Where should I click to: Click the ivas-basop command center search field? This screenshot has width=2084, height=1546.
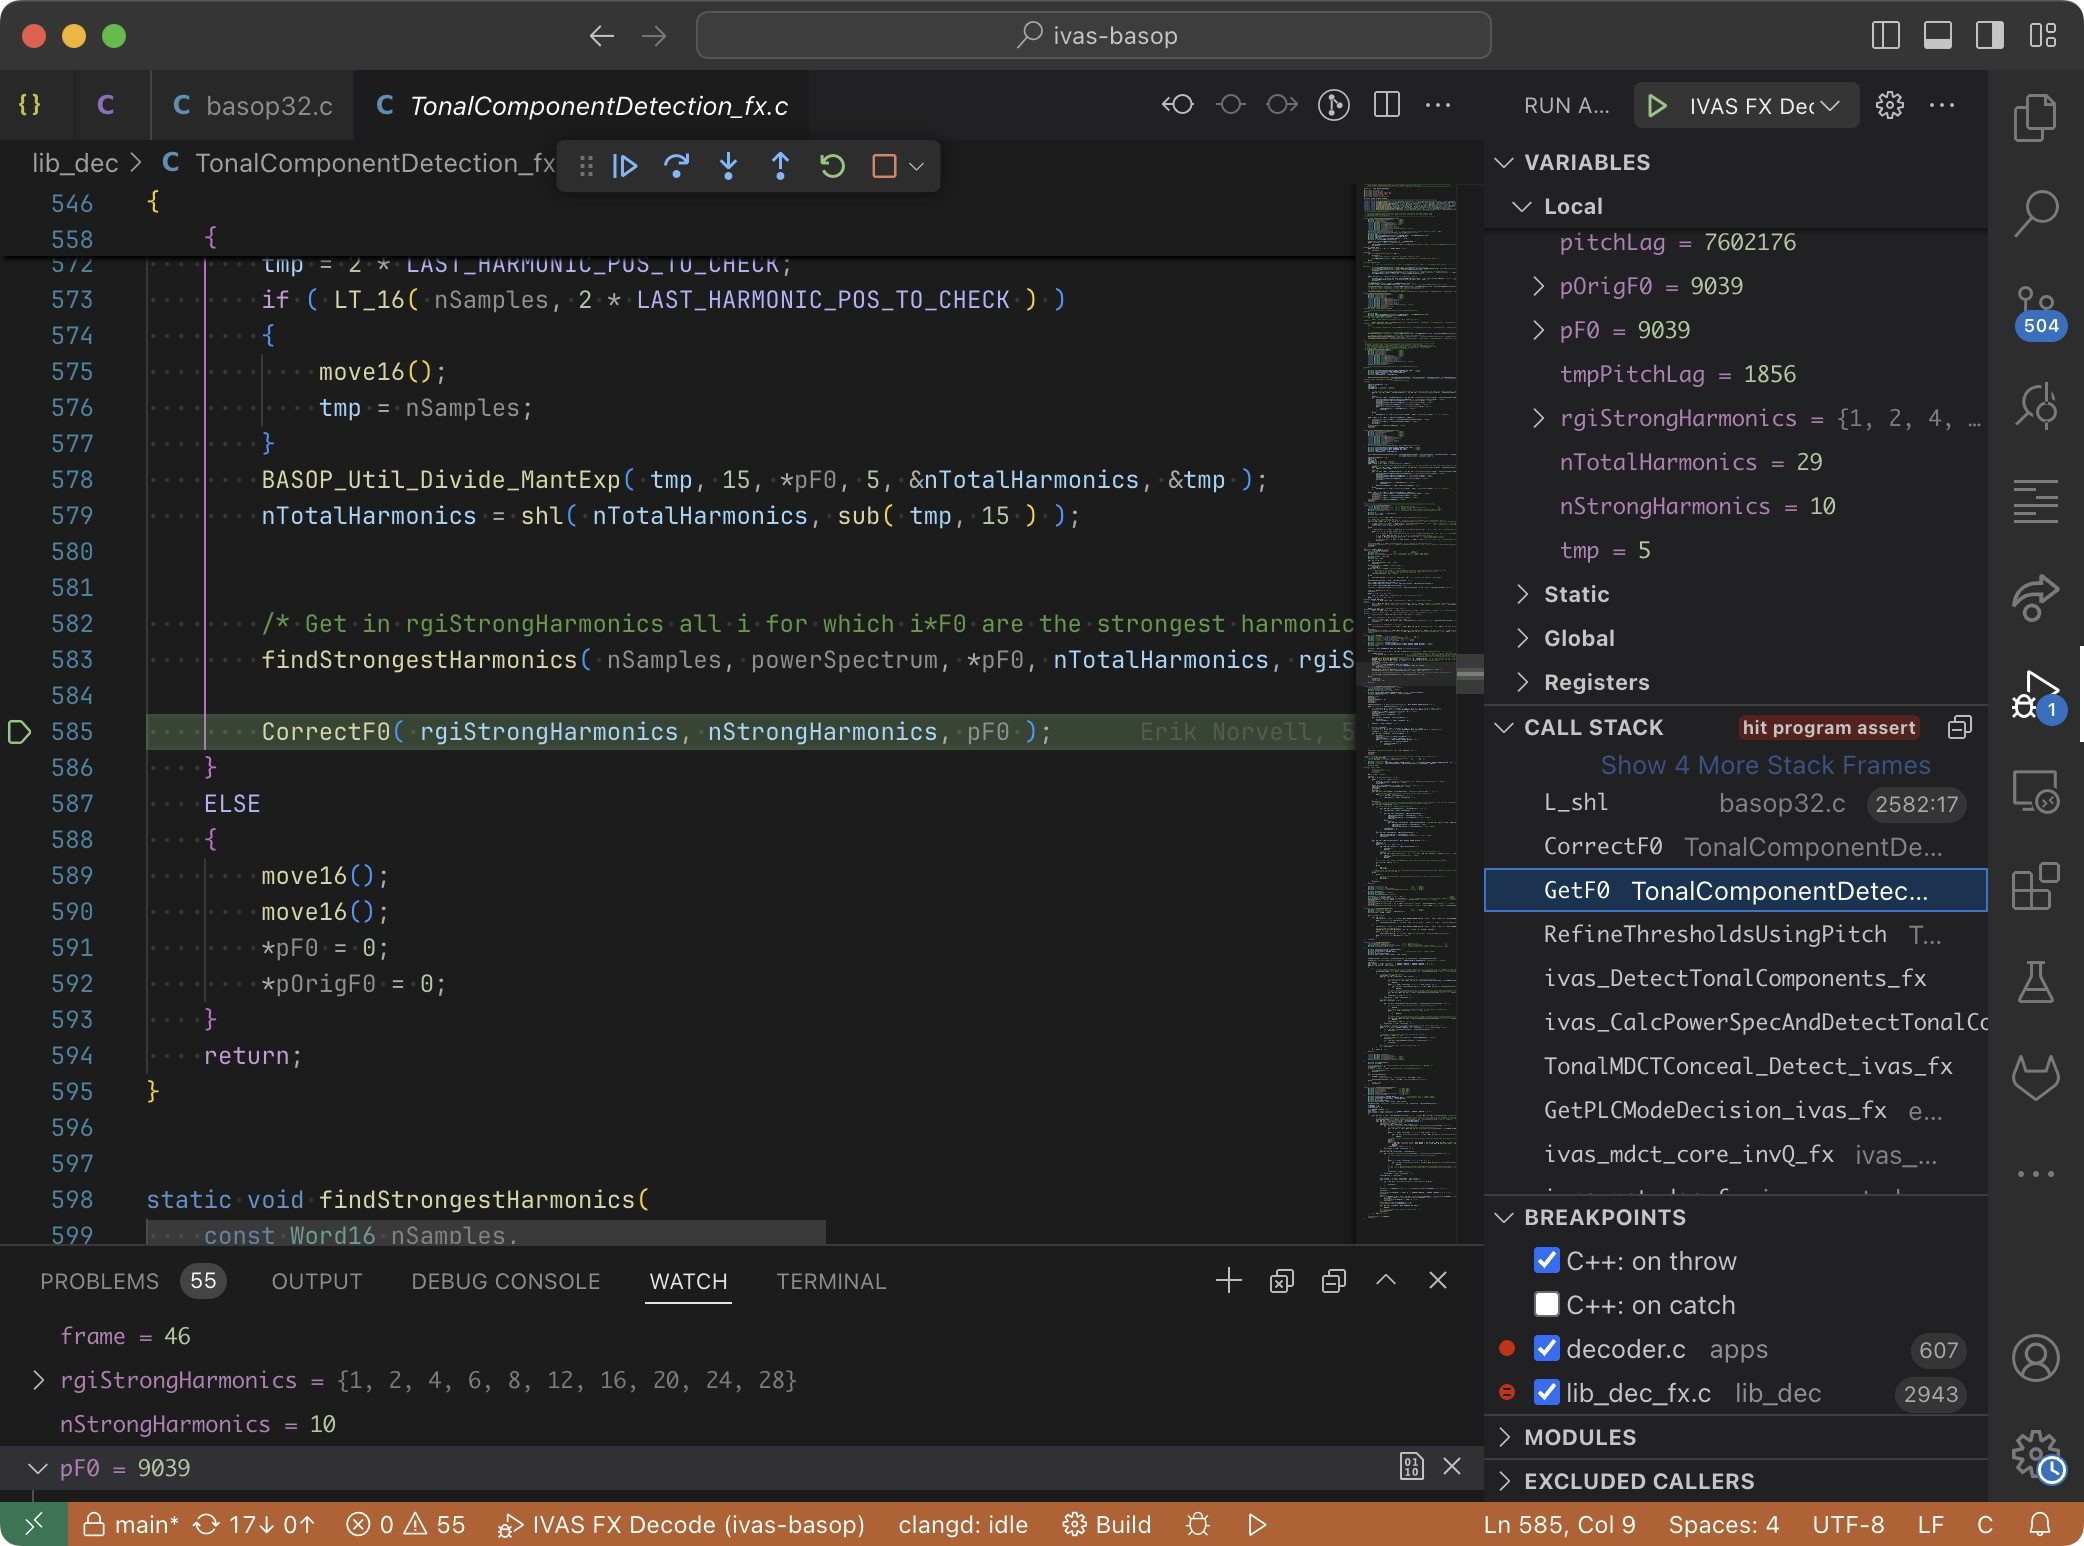point(1093,36)
